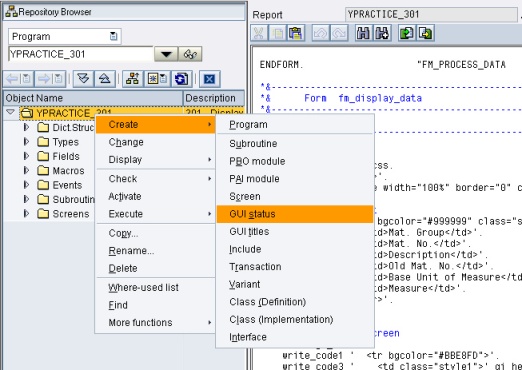Choose Rename... from the context menu

[x=155, y=251]
